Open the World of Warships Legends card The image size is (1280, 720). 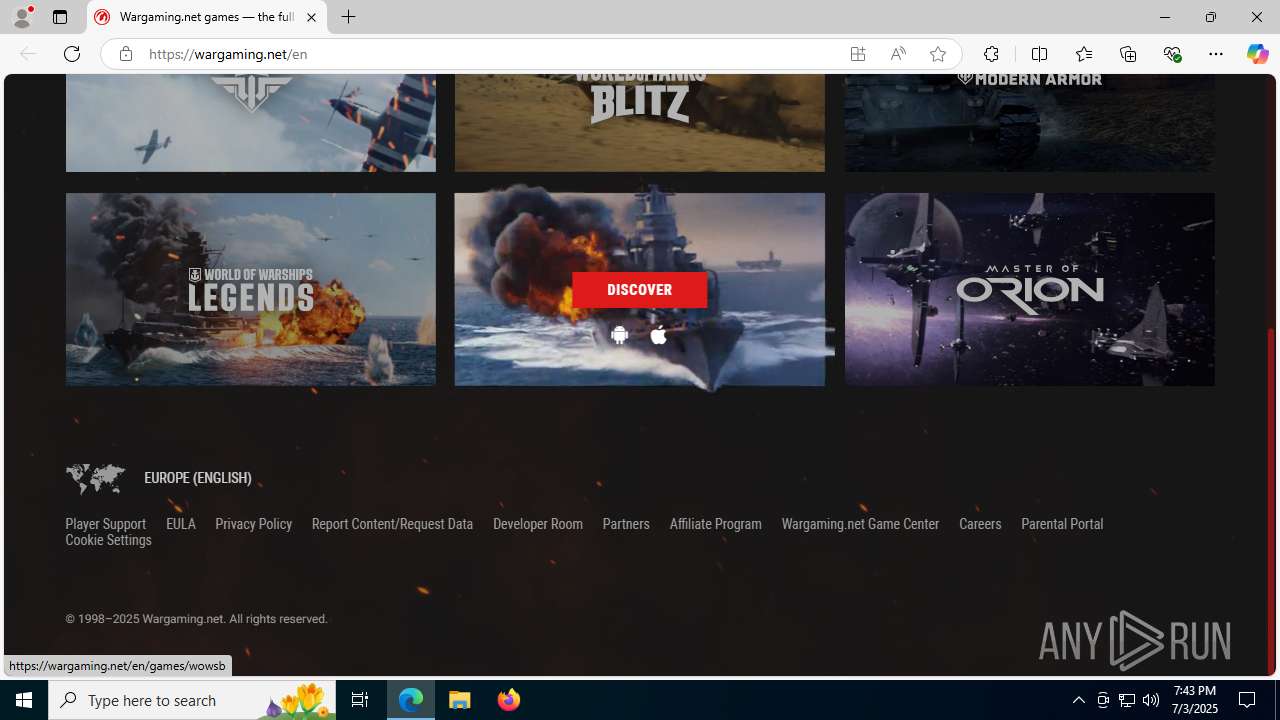pyautogui.click(x=251, y=289)
